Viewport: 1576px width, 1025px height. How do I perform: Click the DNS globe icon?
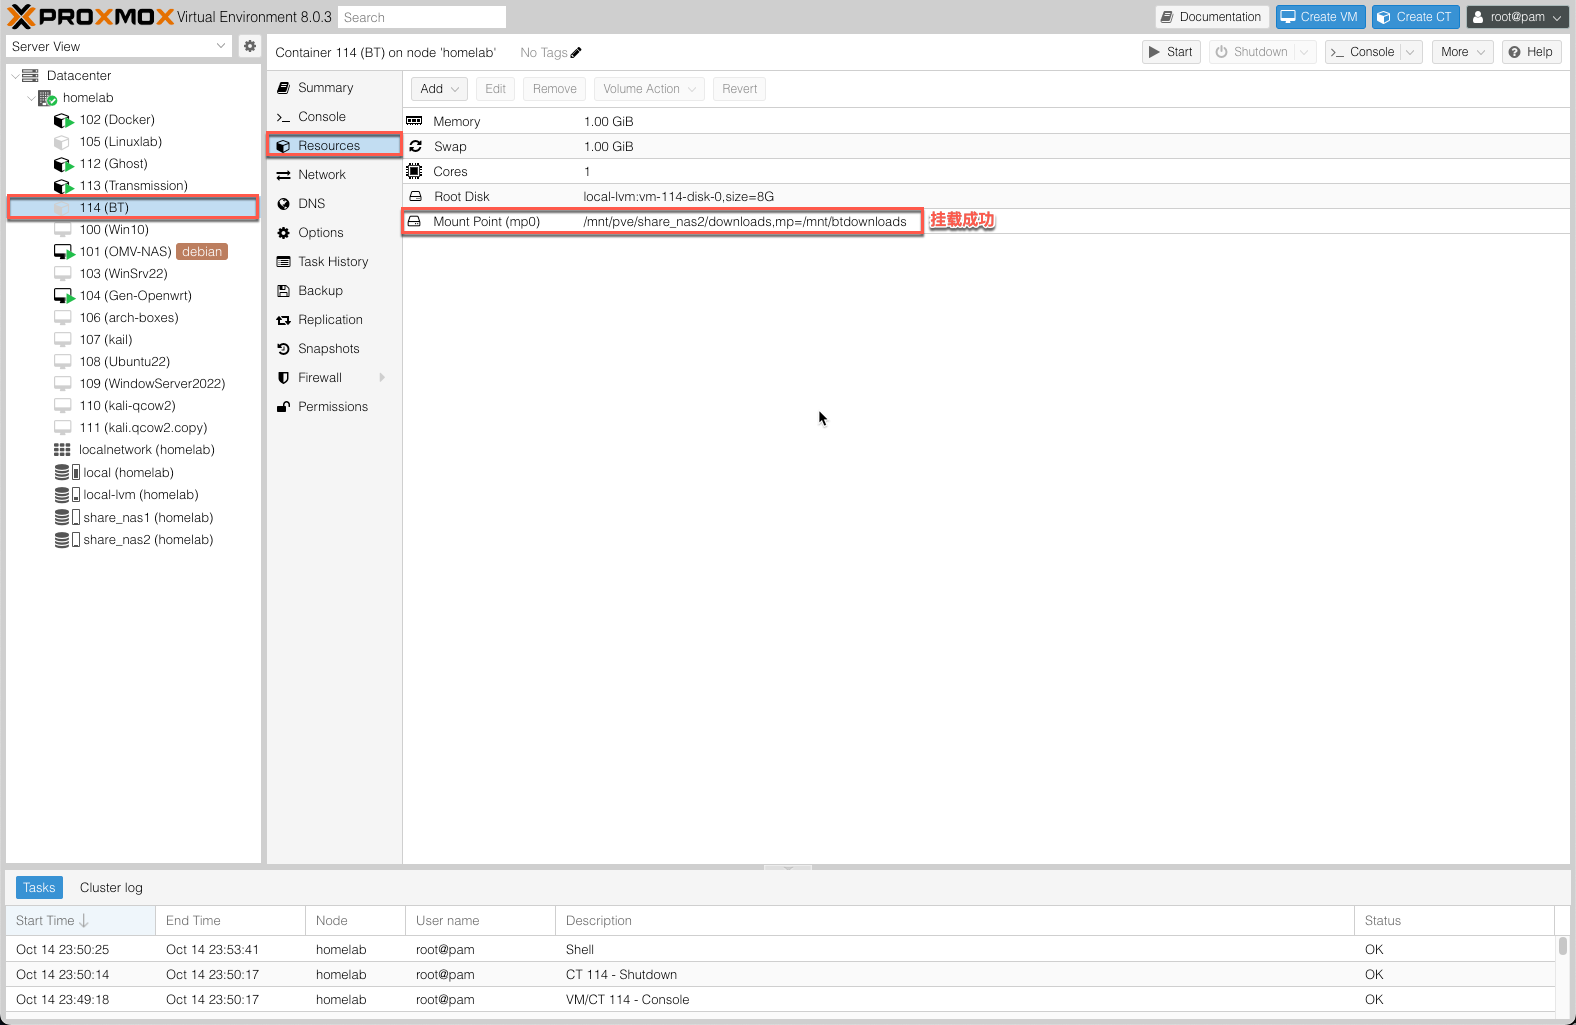point(284,204)
